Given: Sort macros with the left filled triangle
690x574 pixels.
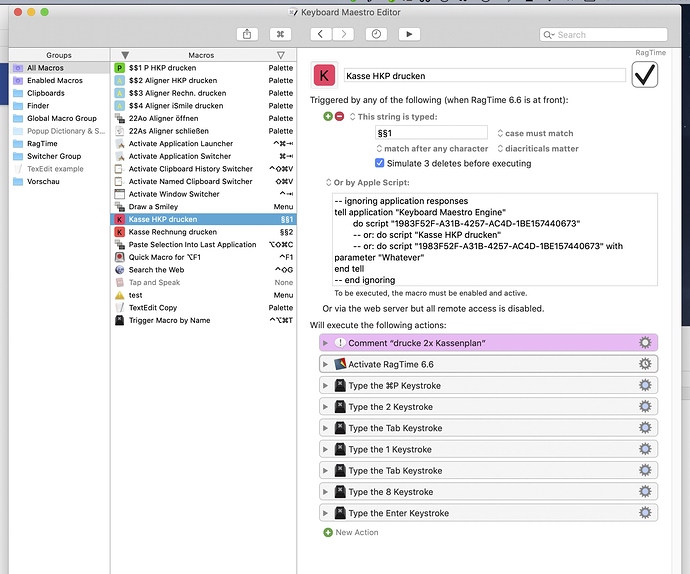Looking at the screenshot, I should (125, 55).
